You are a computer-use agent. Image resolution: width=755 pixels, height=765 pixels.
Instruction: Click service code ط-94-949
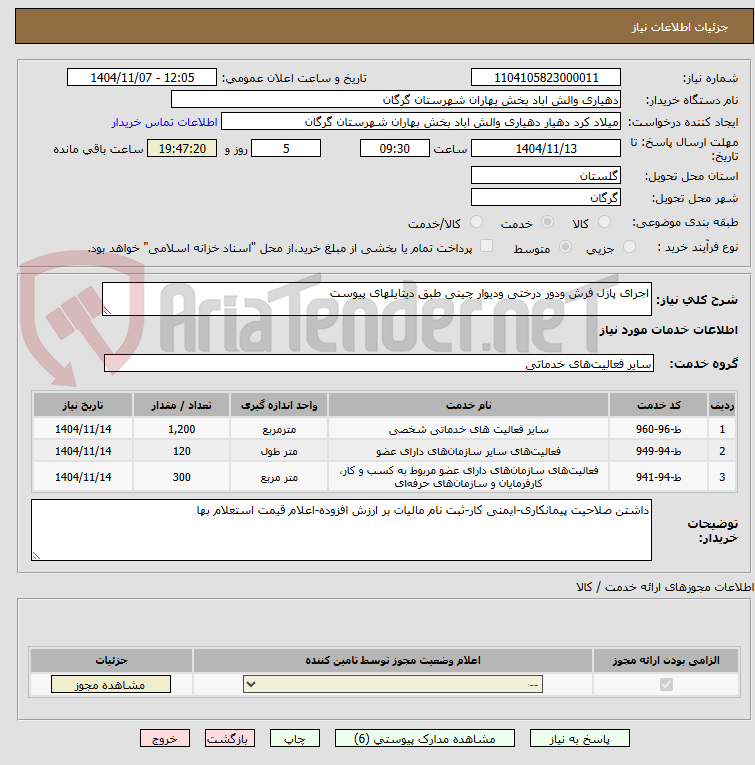pos(658,451)
